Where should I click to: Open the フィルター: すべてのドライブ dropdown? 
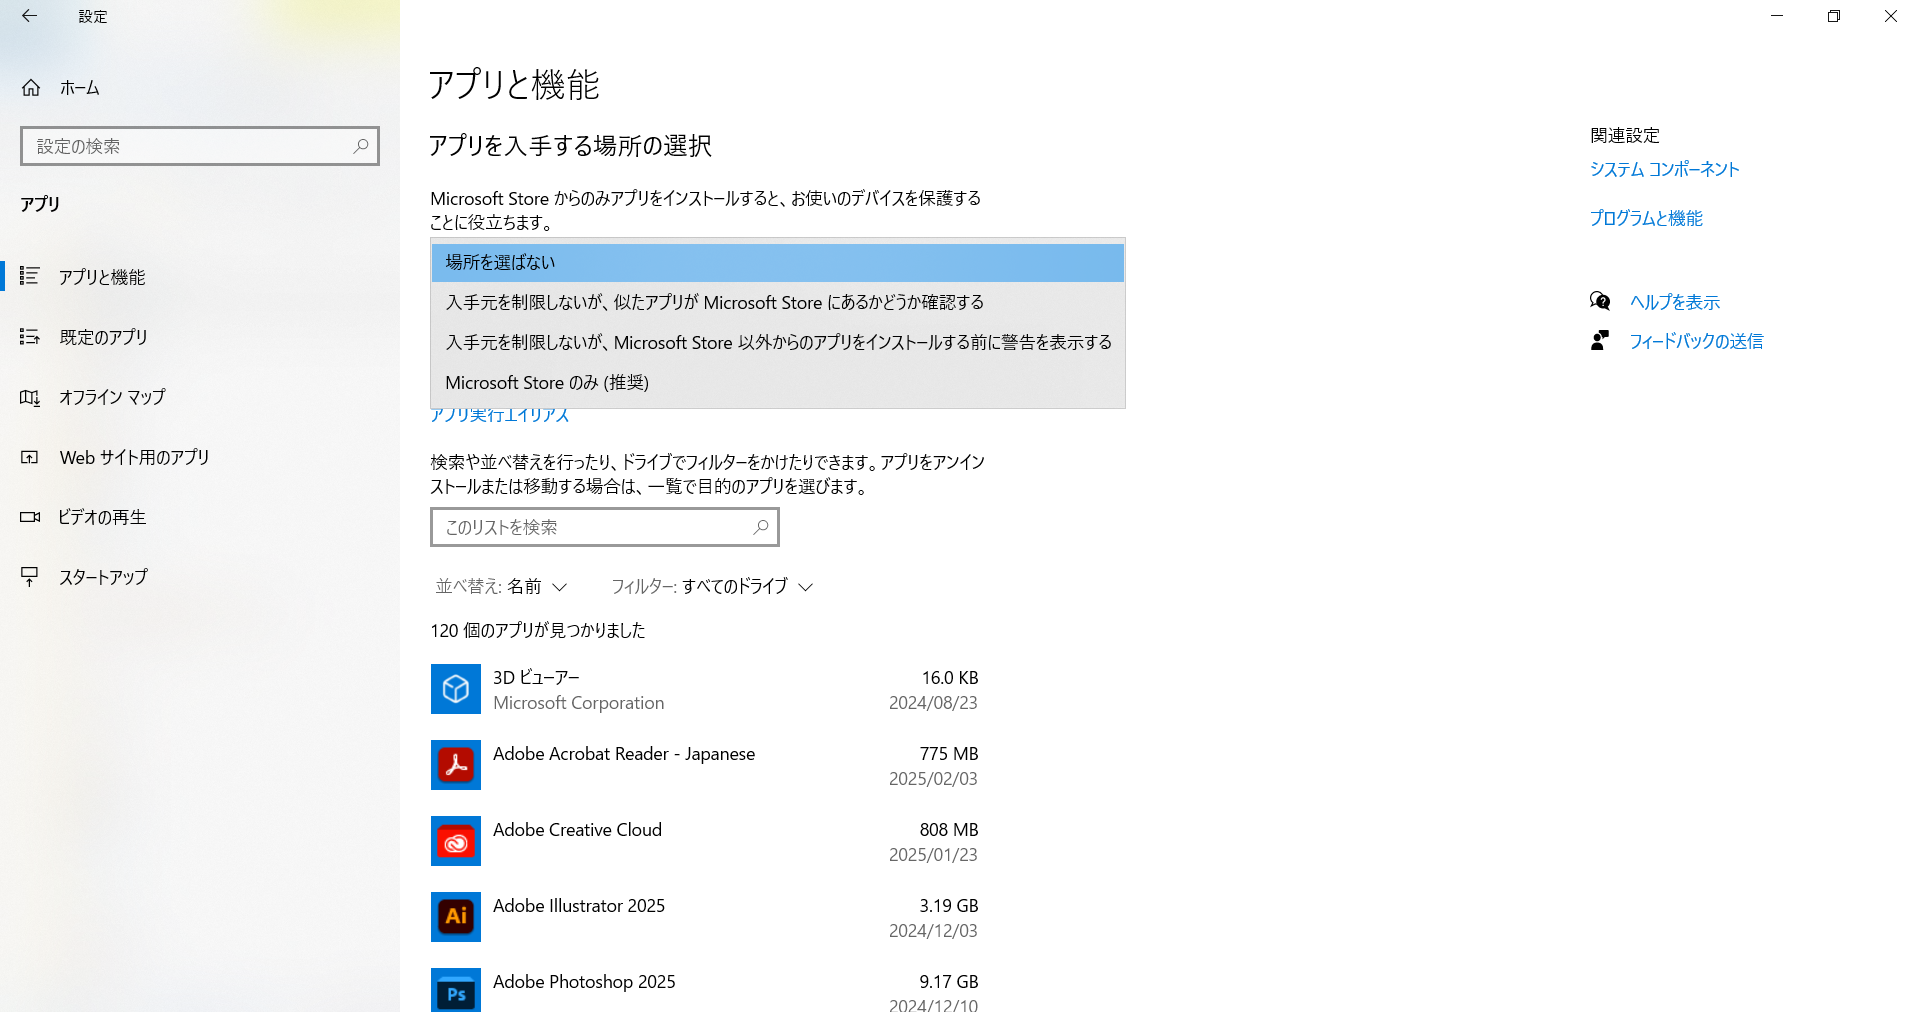coord(712,586)
